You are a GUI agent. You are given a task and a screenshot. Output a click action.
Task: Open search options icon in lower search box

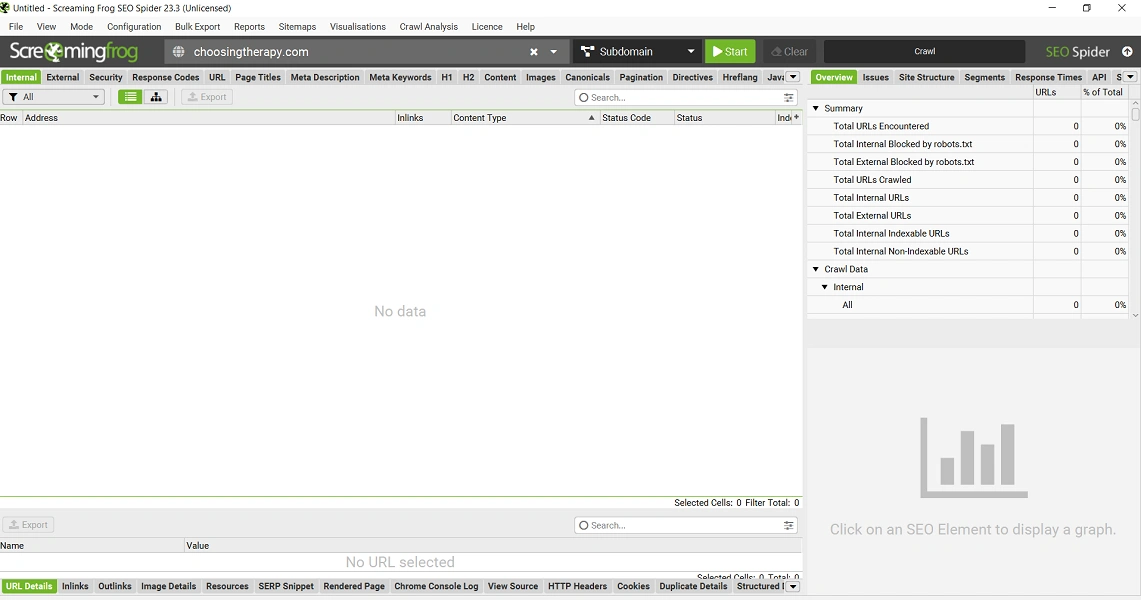[x=788, y=525]
